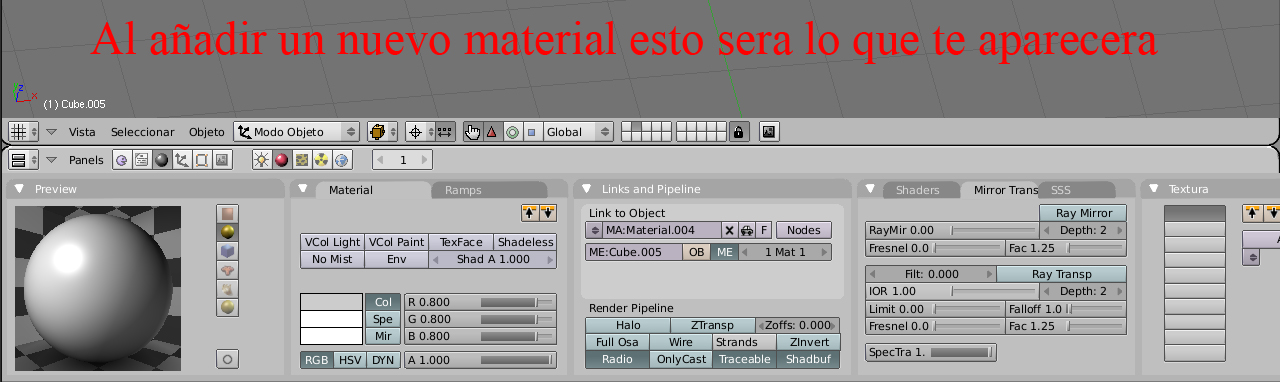This screenshot has width=1280, height=382.
Task: Toggle the Shadeless option
Action: pyautogui.click(x=525, y=242)
